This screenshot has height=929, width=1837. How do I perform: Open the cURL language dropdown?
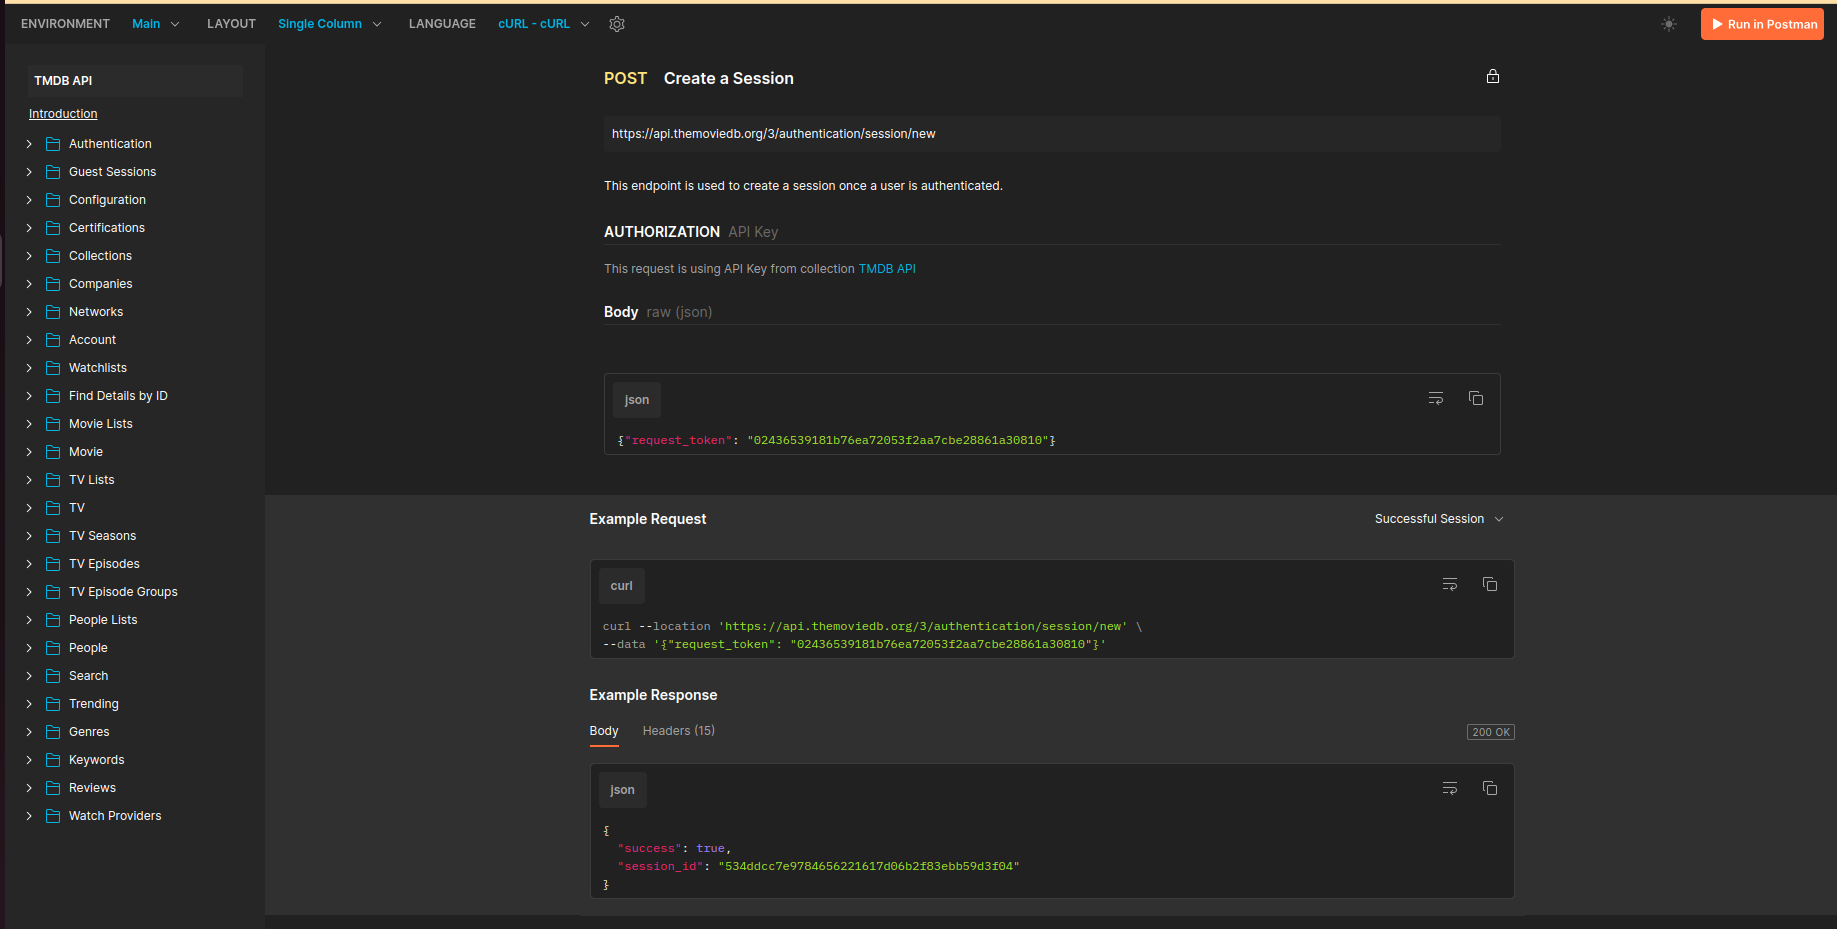pyautogui.click(x=544, y=24)
